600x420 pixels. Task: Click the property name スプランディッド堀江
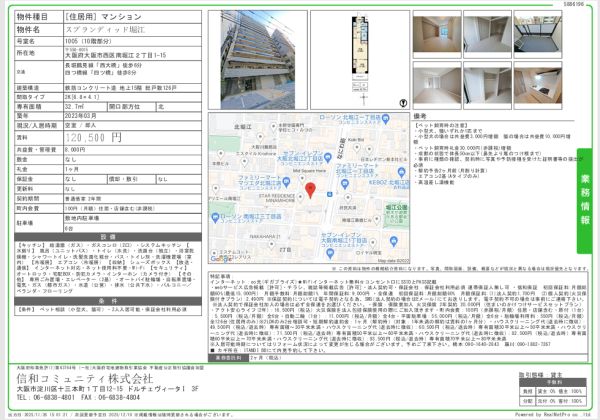coord(105,29)
